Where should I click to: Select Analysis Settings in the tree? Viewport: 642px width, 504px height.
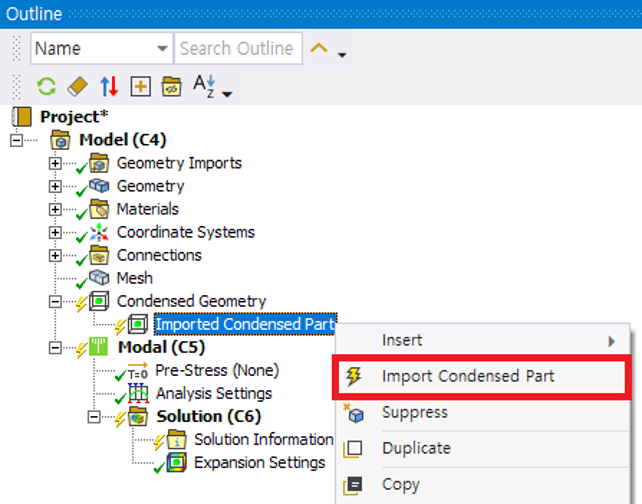[x=213, y=393]
